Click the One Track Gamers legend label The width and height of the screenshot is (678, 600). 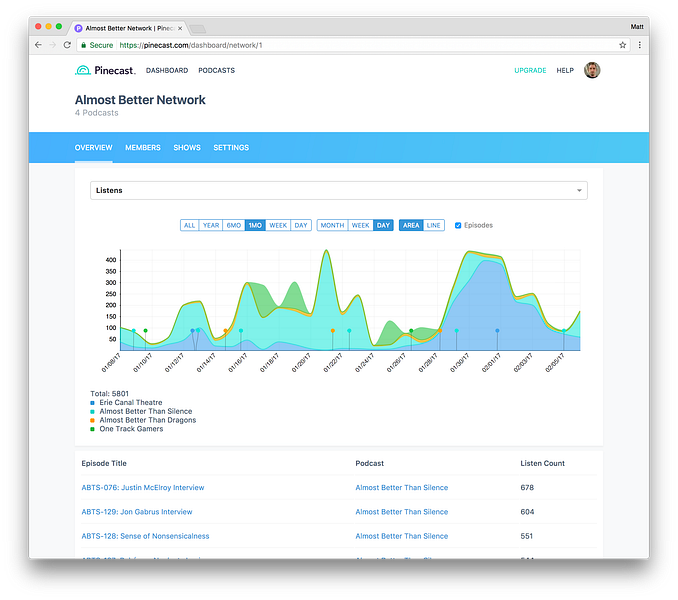(131, 429)
